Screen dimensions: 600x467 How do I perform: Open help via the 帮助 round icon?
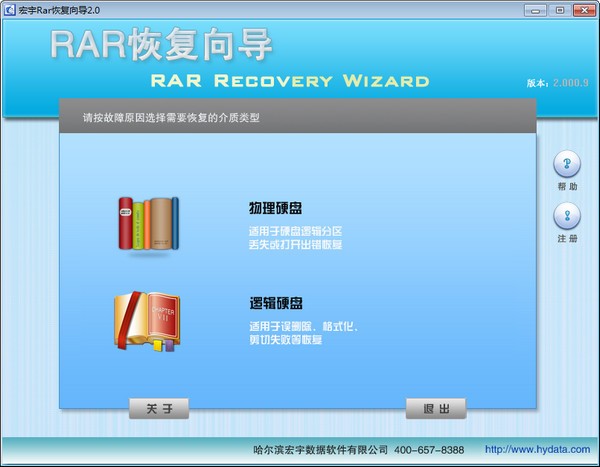567,164
